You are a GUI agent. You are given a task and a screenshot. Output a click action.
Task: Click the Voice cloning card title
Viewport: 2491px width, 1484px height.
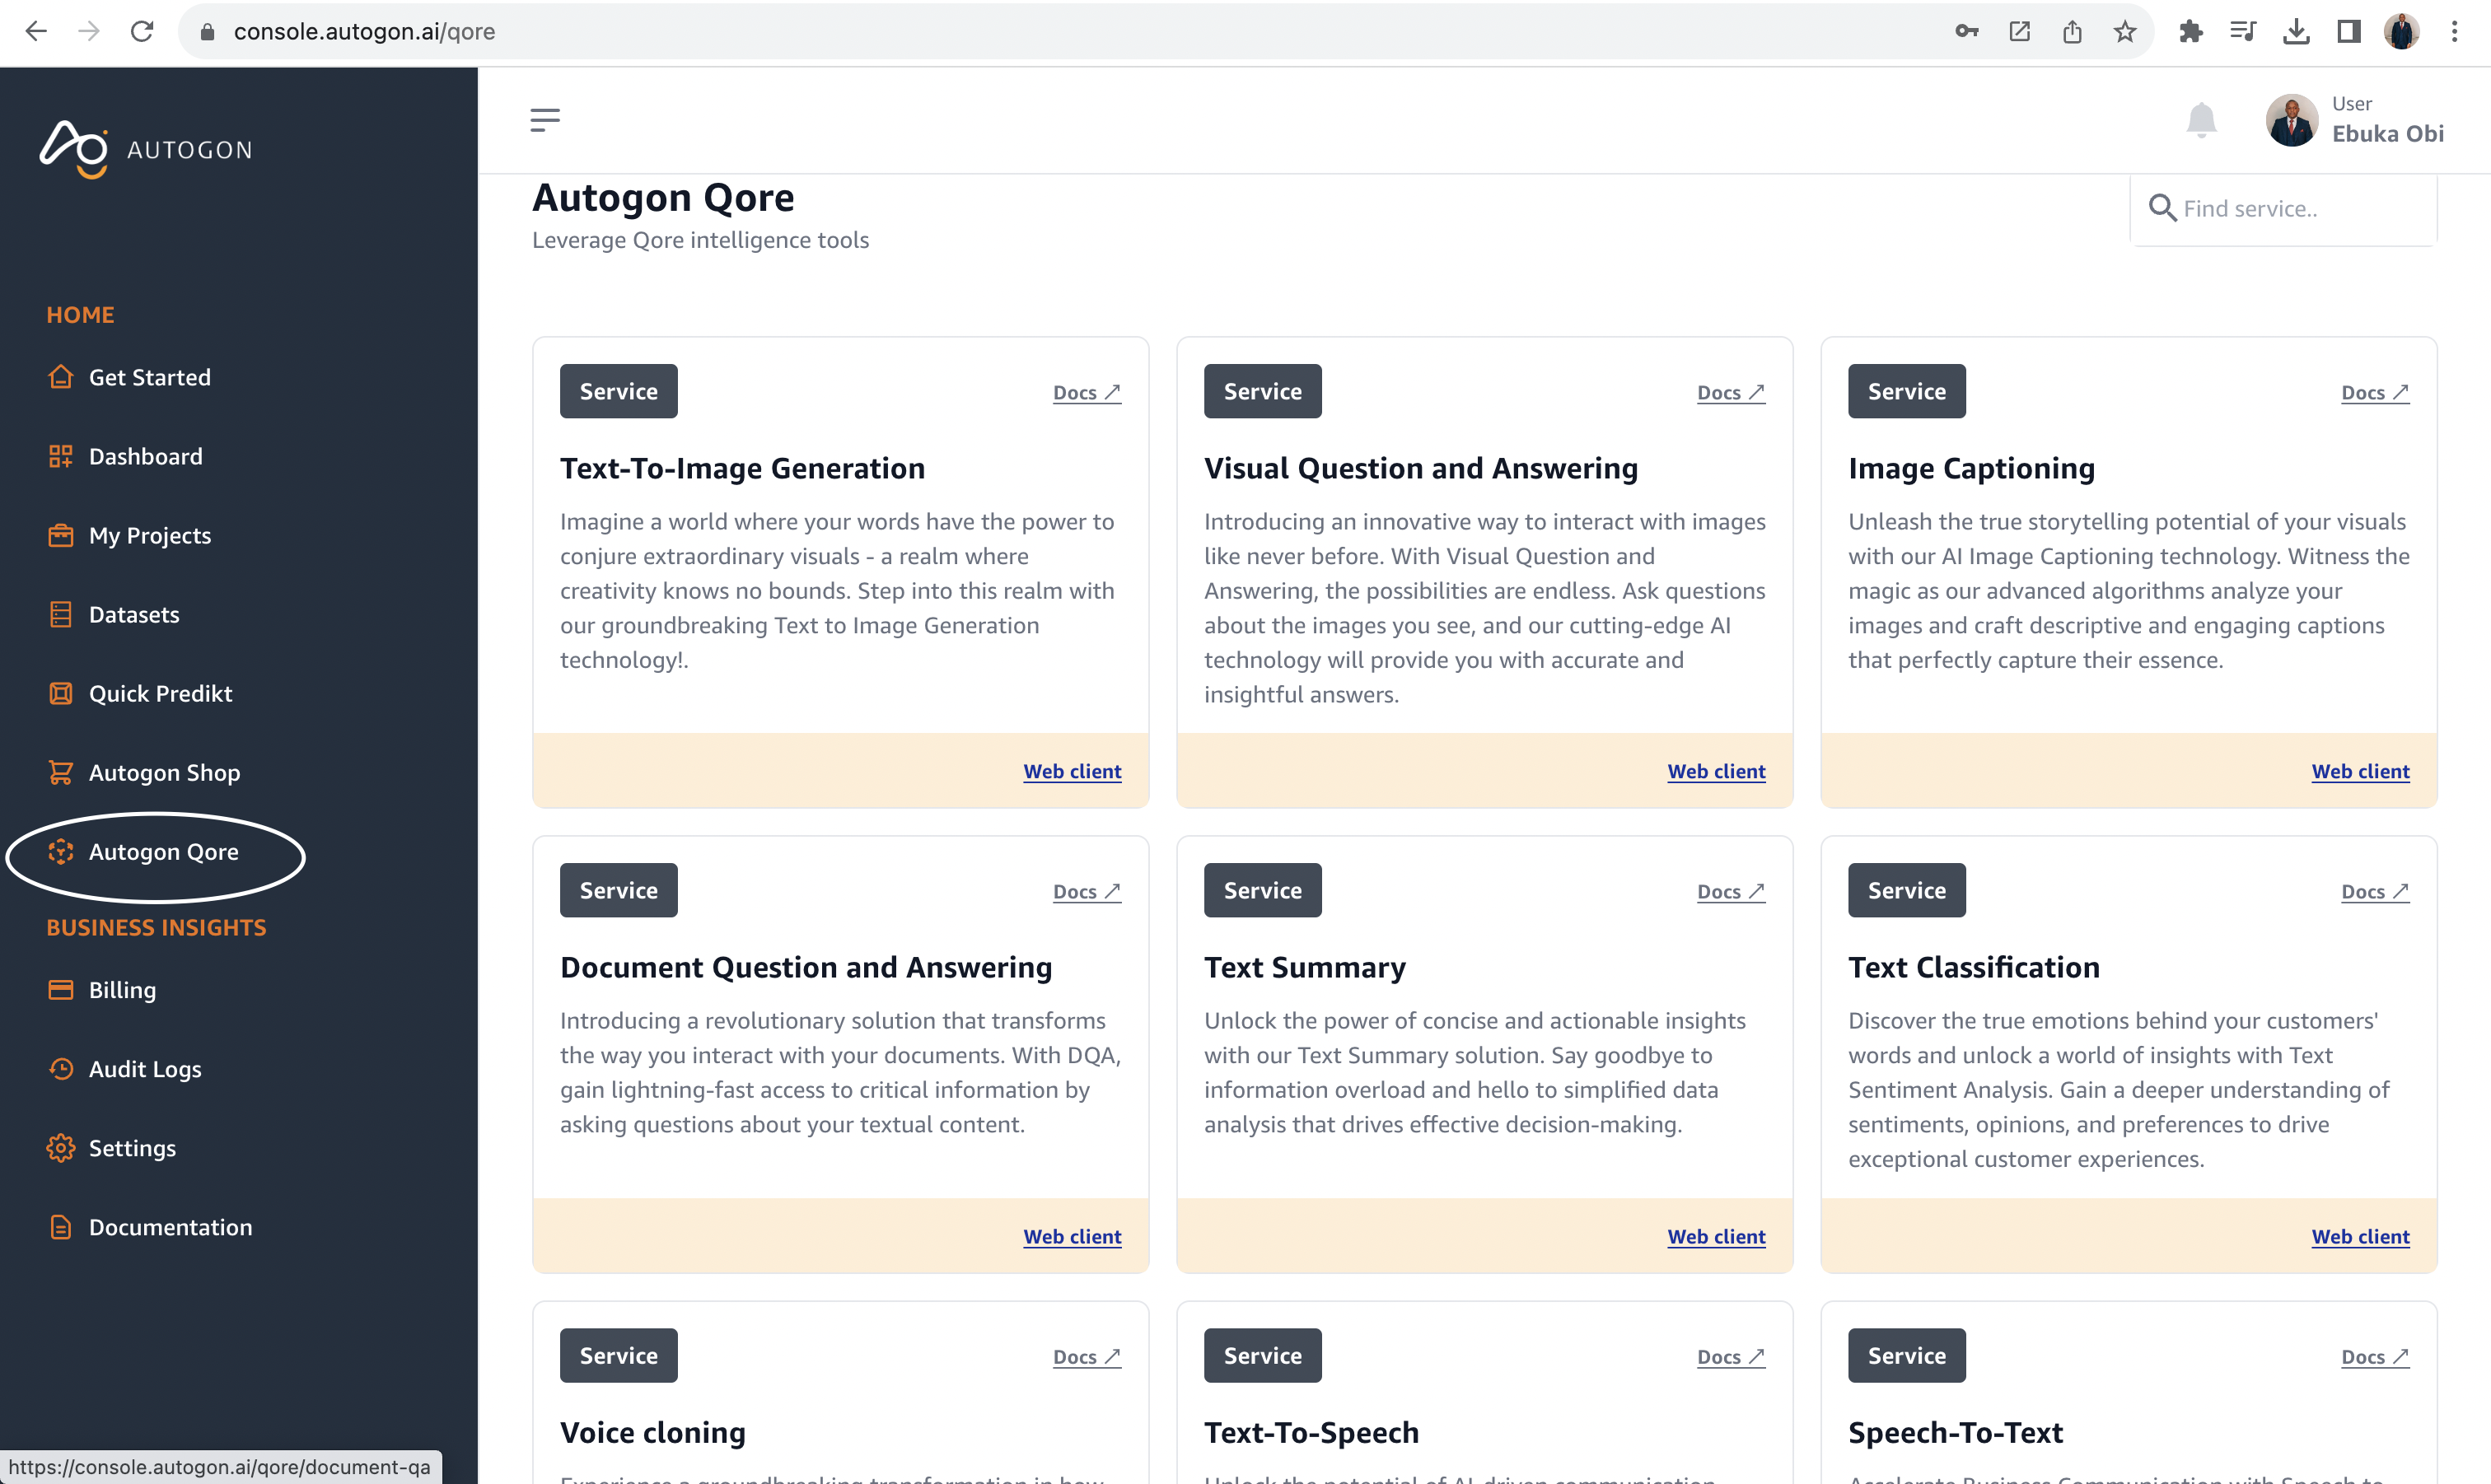(x=653, y=1432)
